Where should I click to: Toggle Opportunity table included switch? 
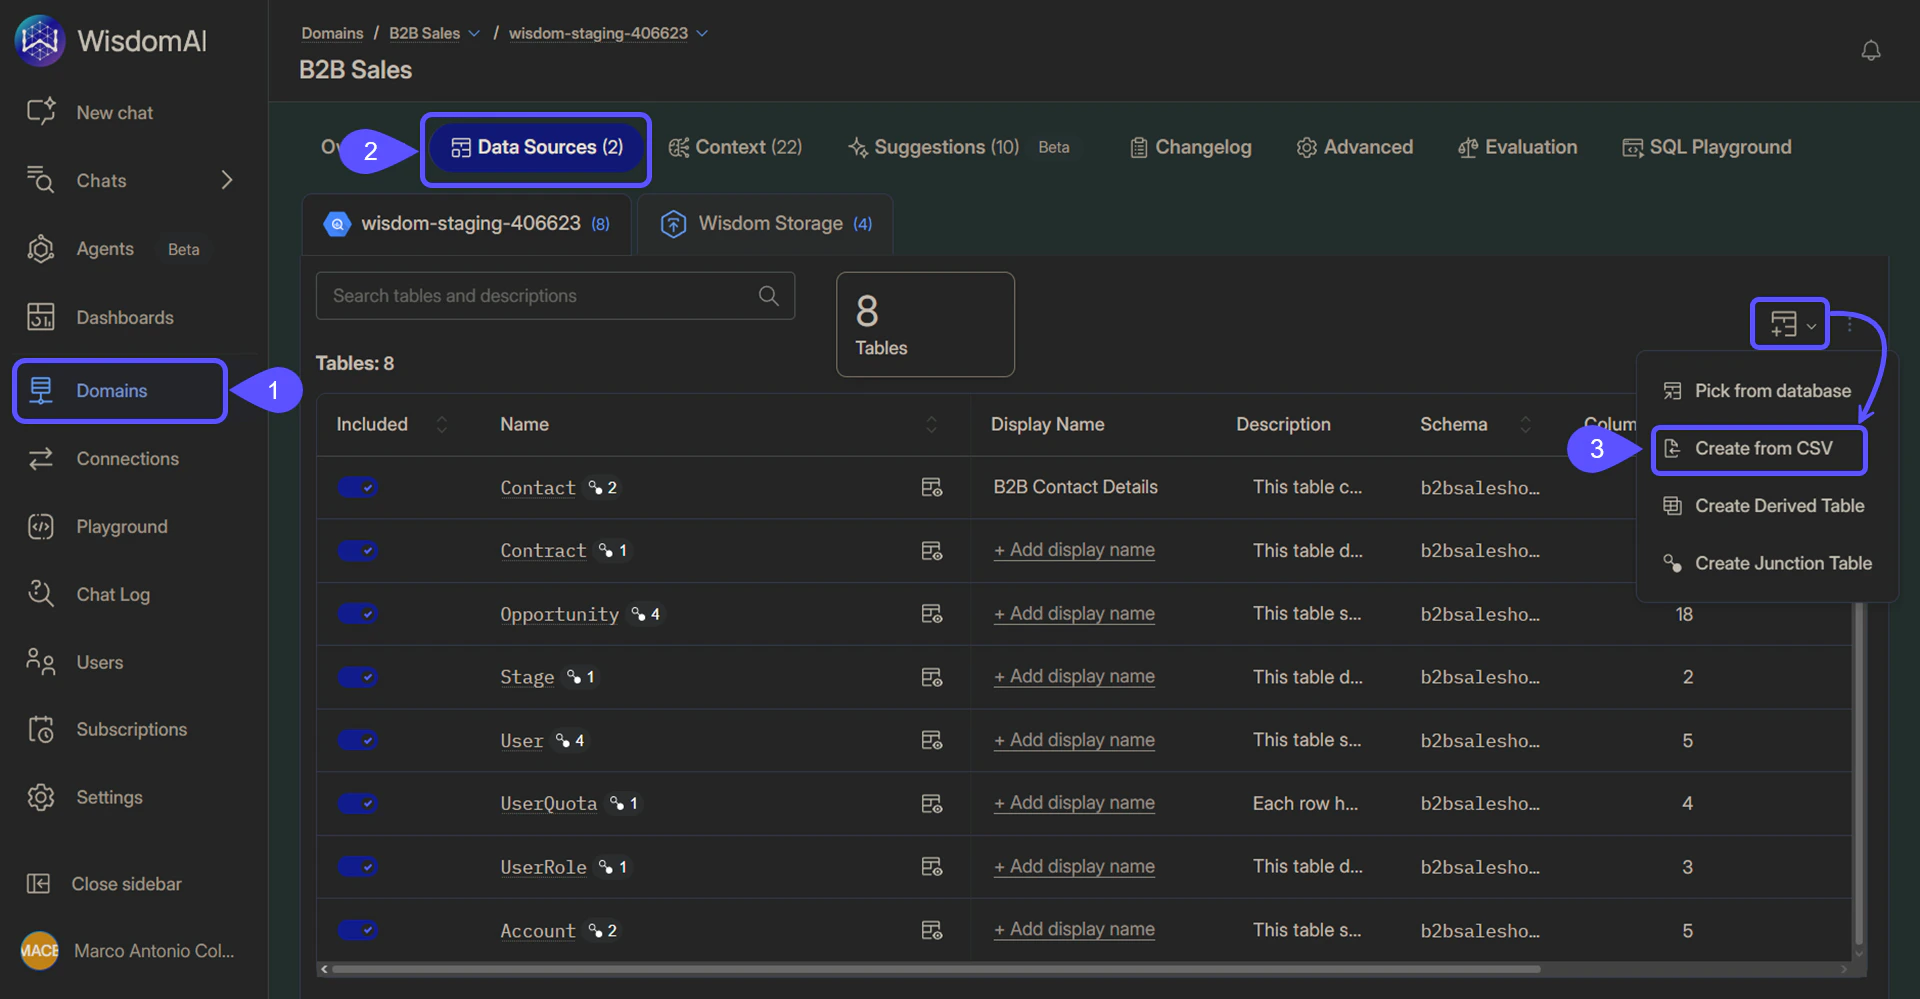(357, 613)
